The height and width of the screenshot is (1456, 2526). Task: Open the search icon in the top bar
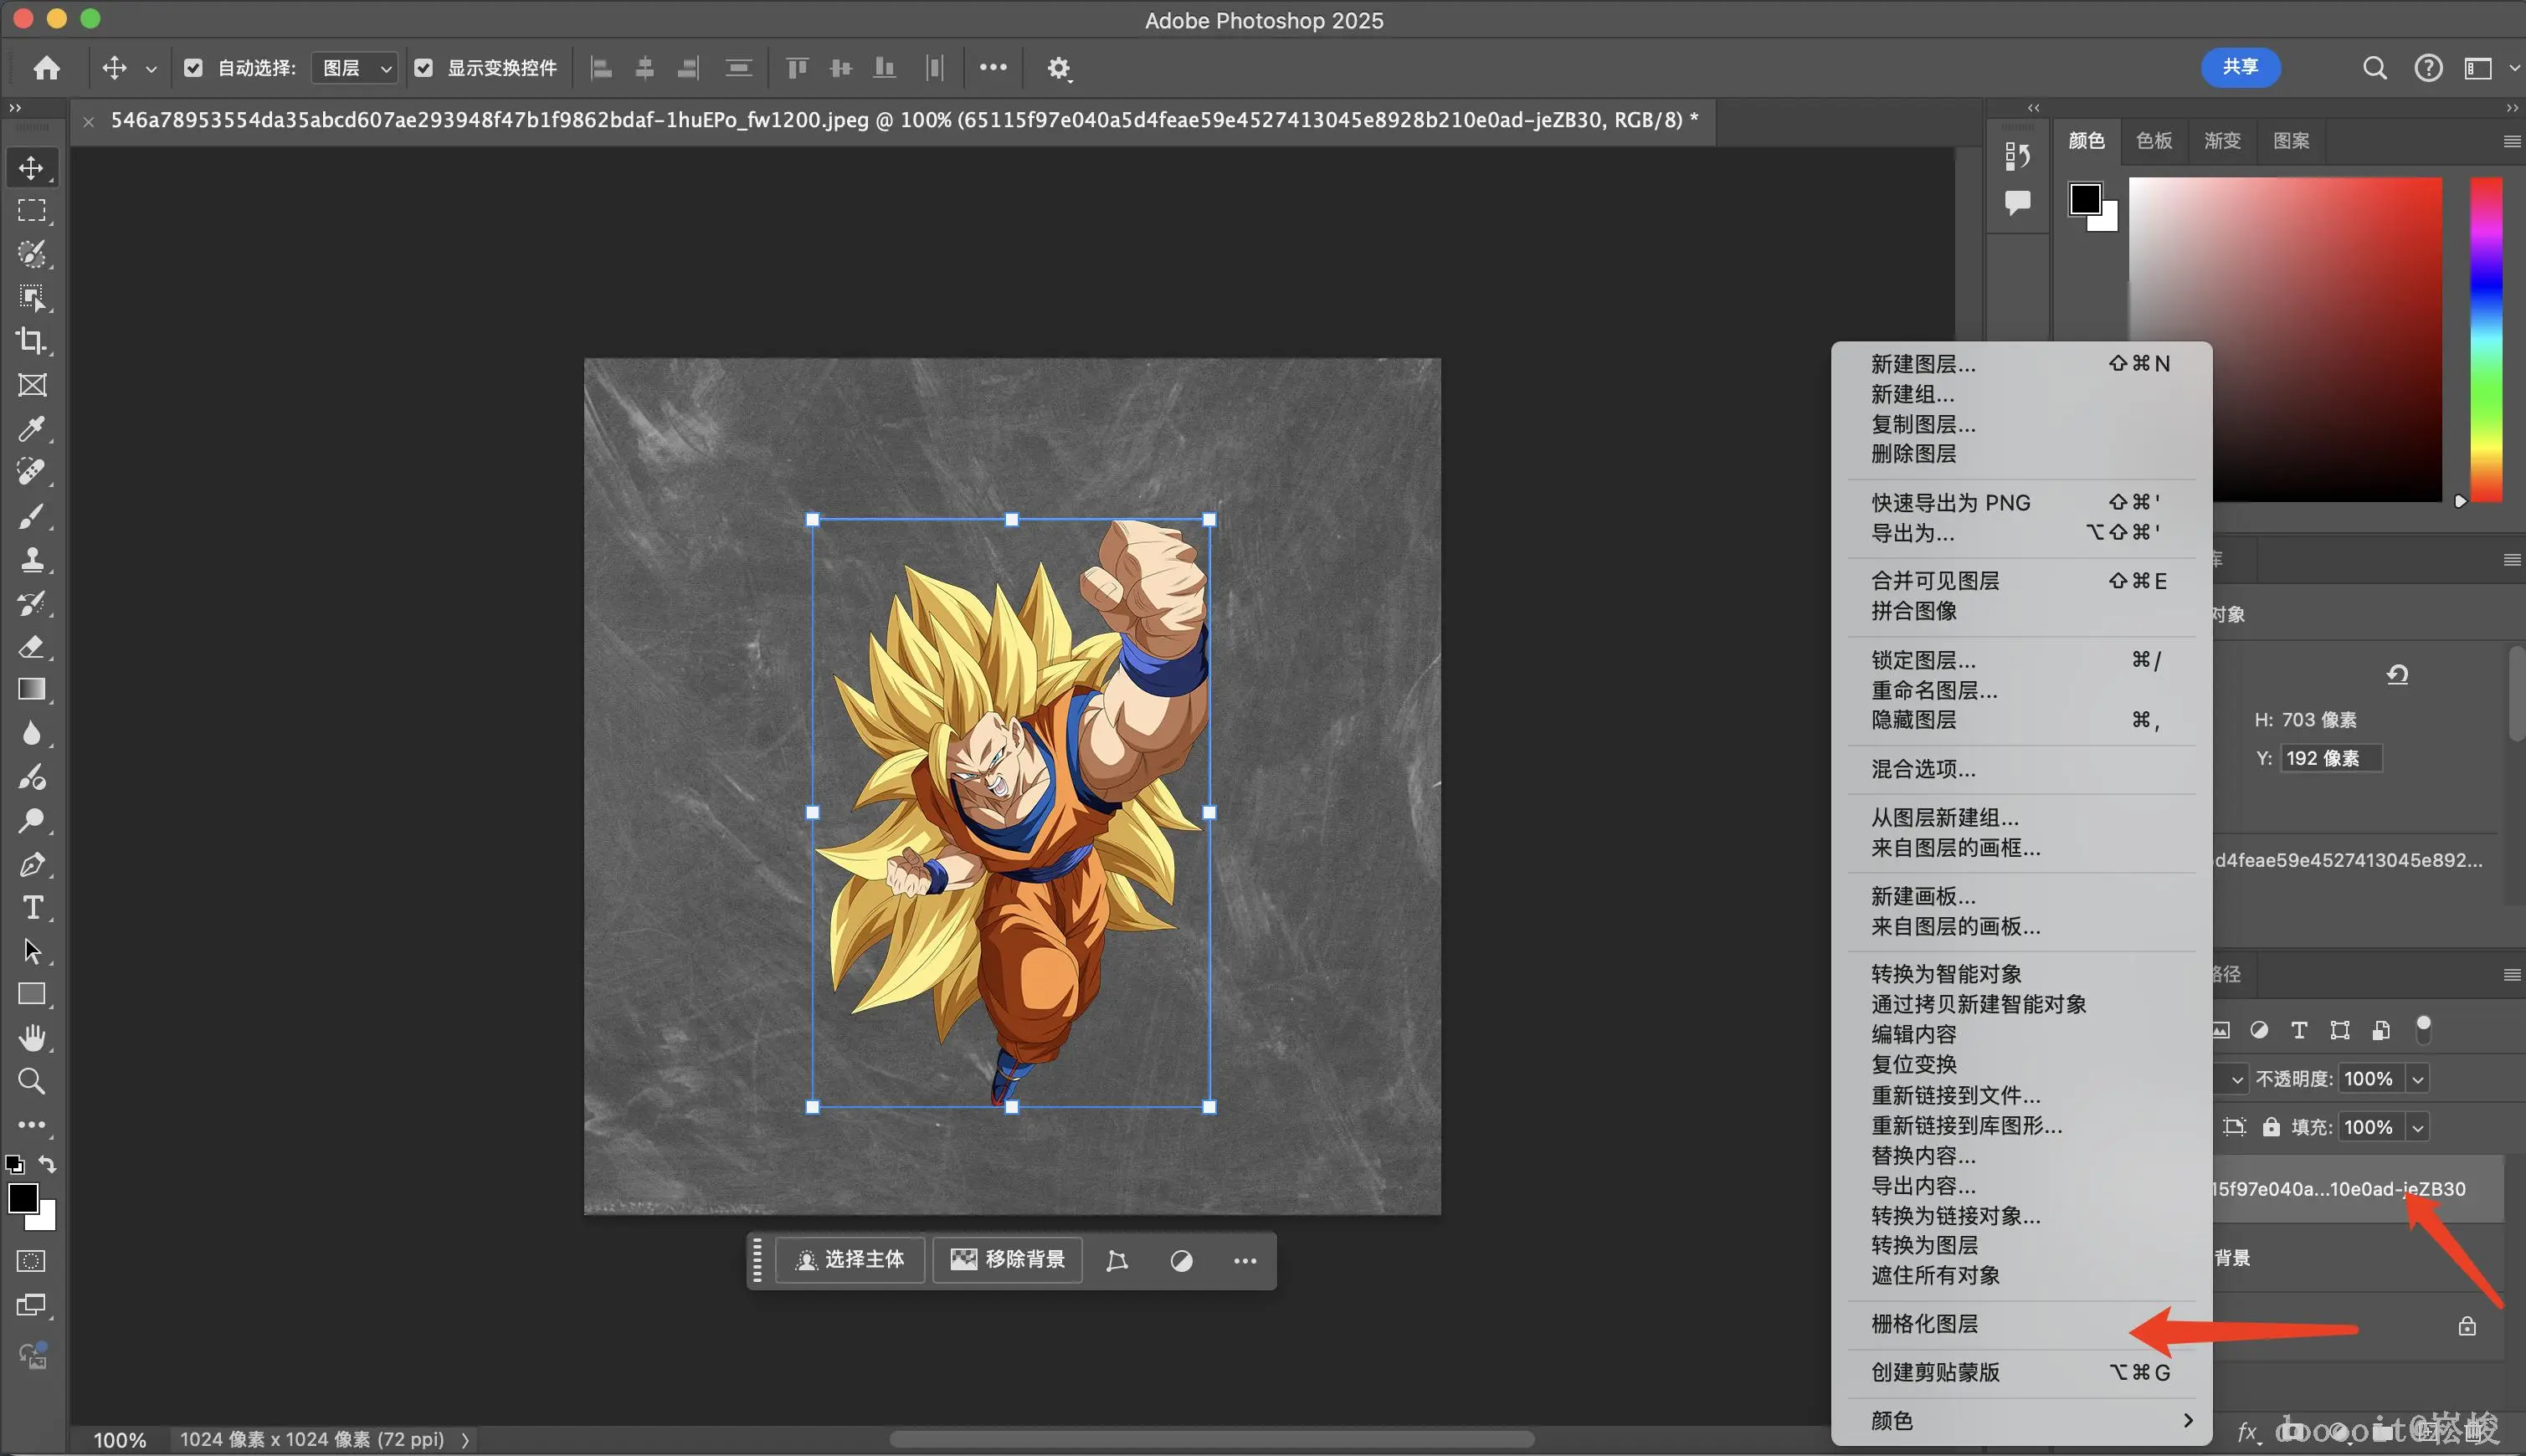tap(2374, 68)
